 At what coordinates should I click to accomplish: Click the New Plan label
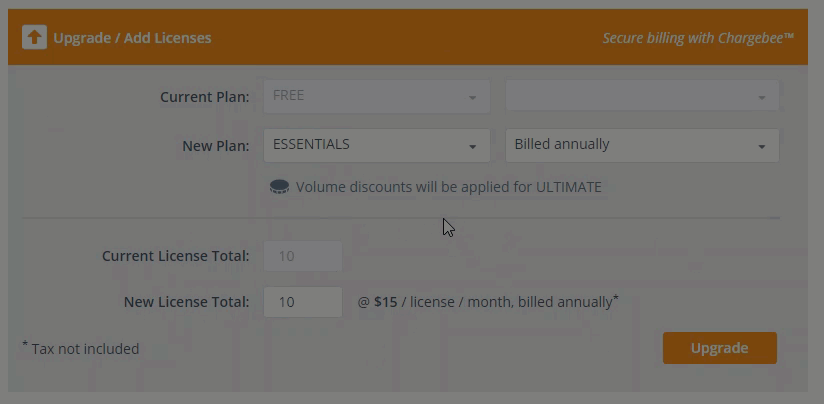coord(215,146)
